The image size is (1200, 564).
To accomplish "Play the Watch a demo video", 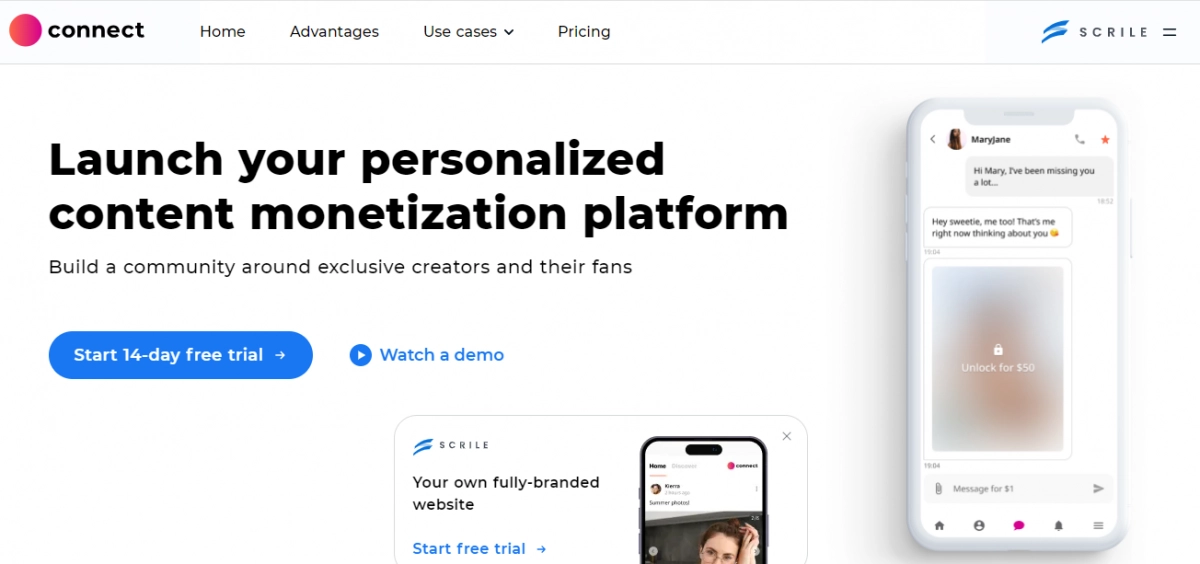I will (427, 355).
